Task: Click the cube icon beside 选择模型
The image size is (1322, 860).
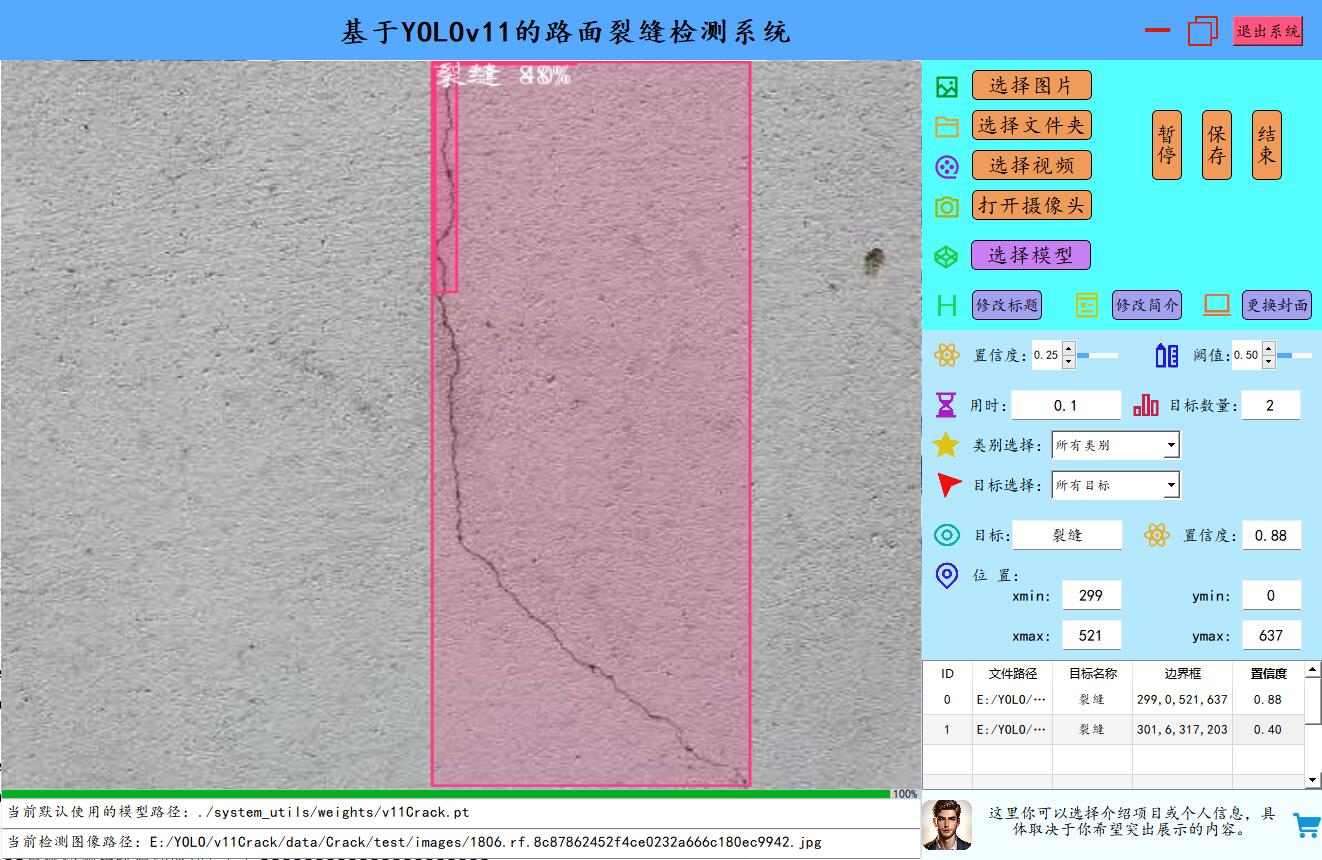Action: (946, 257)
